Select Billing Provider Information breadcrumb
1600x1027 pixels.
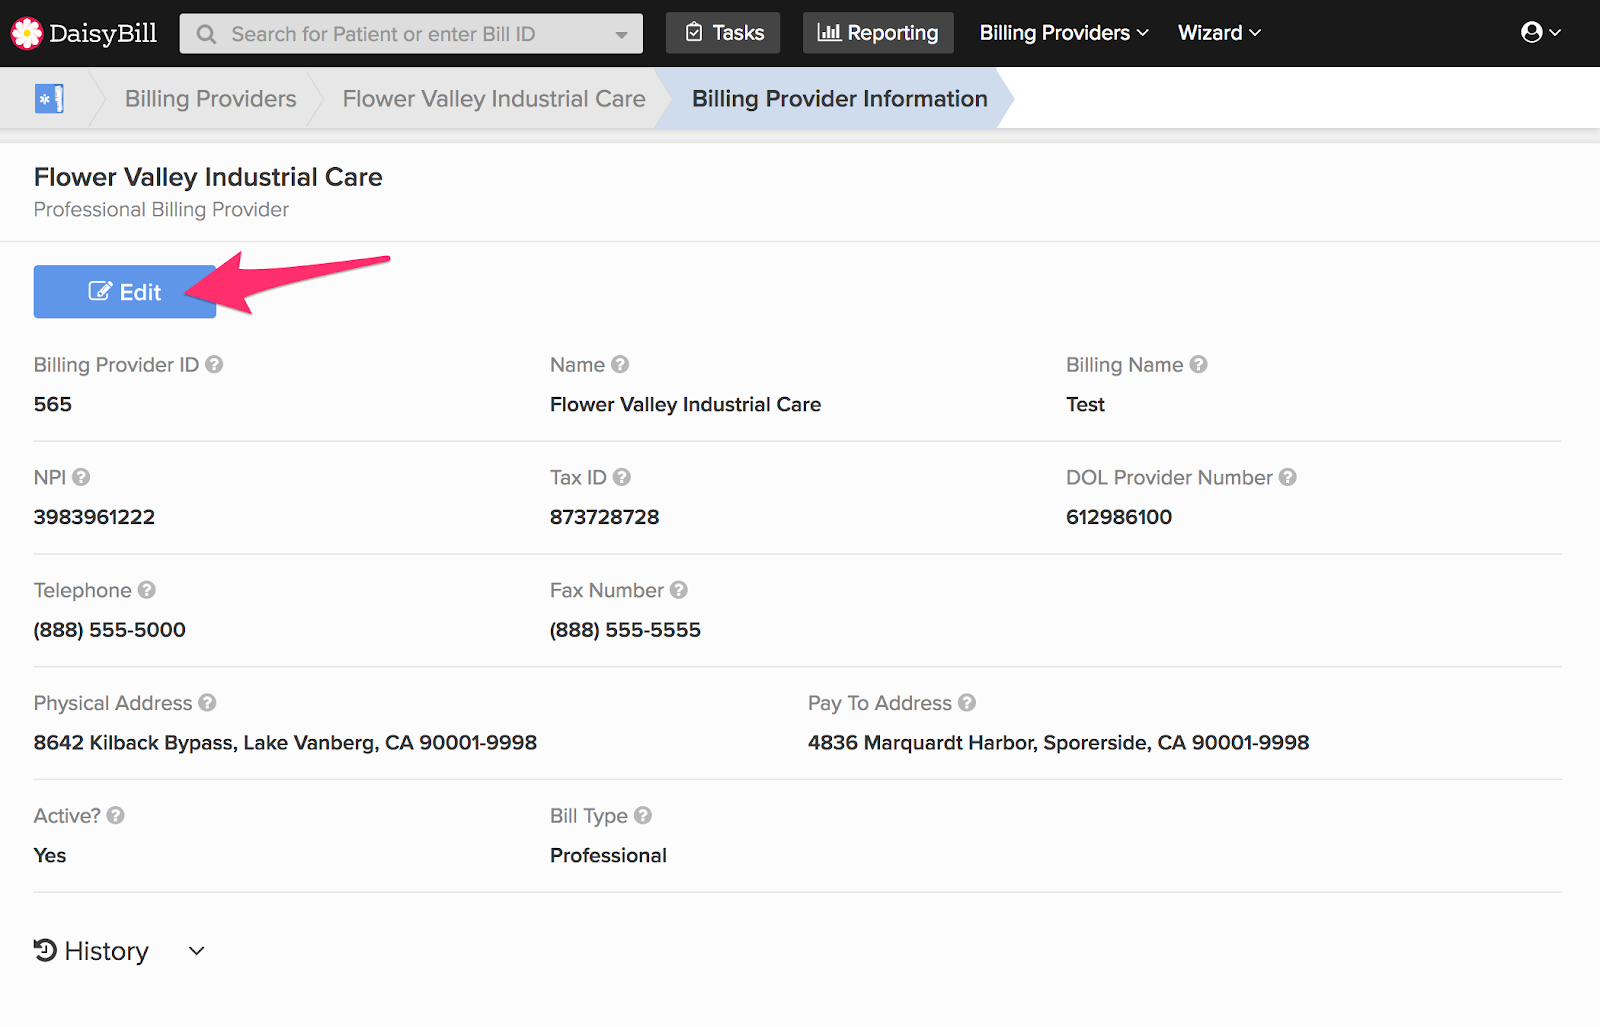click(840, 98)
